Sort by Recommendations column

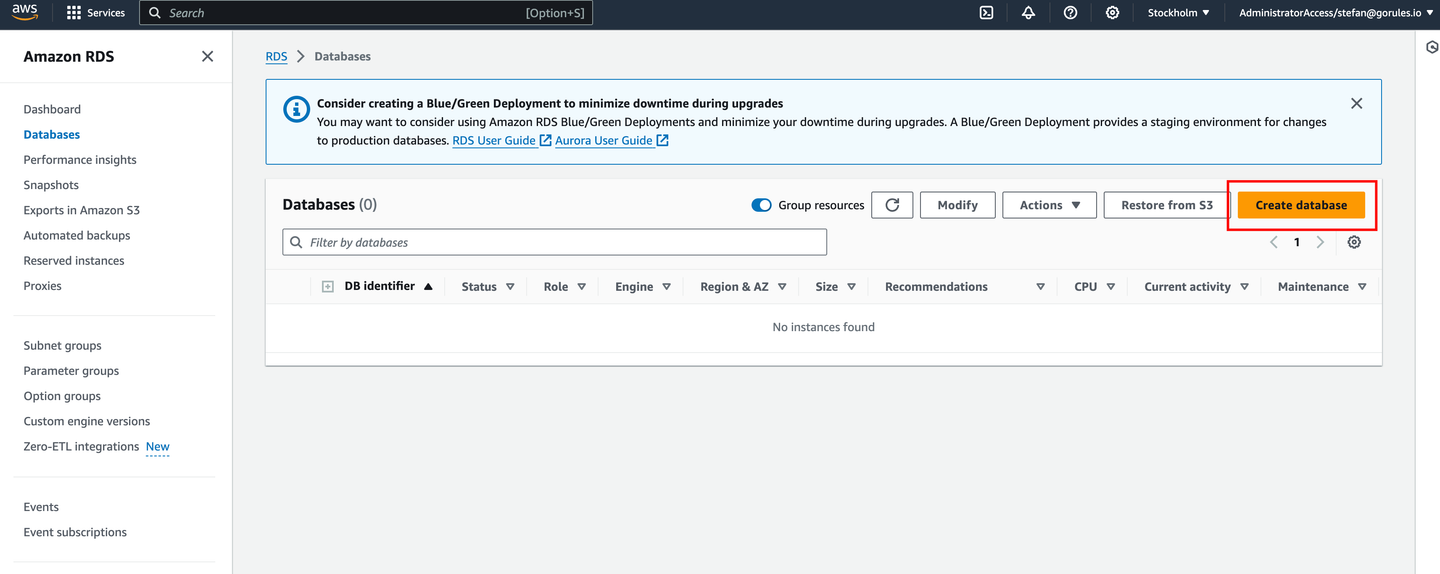click(x=965, y=287)
